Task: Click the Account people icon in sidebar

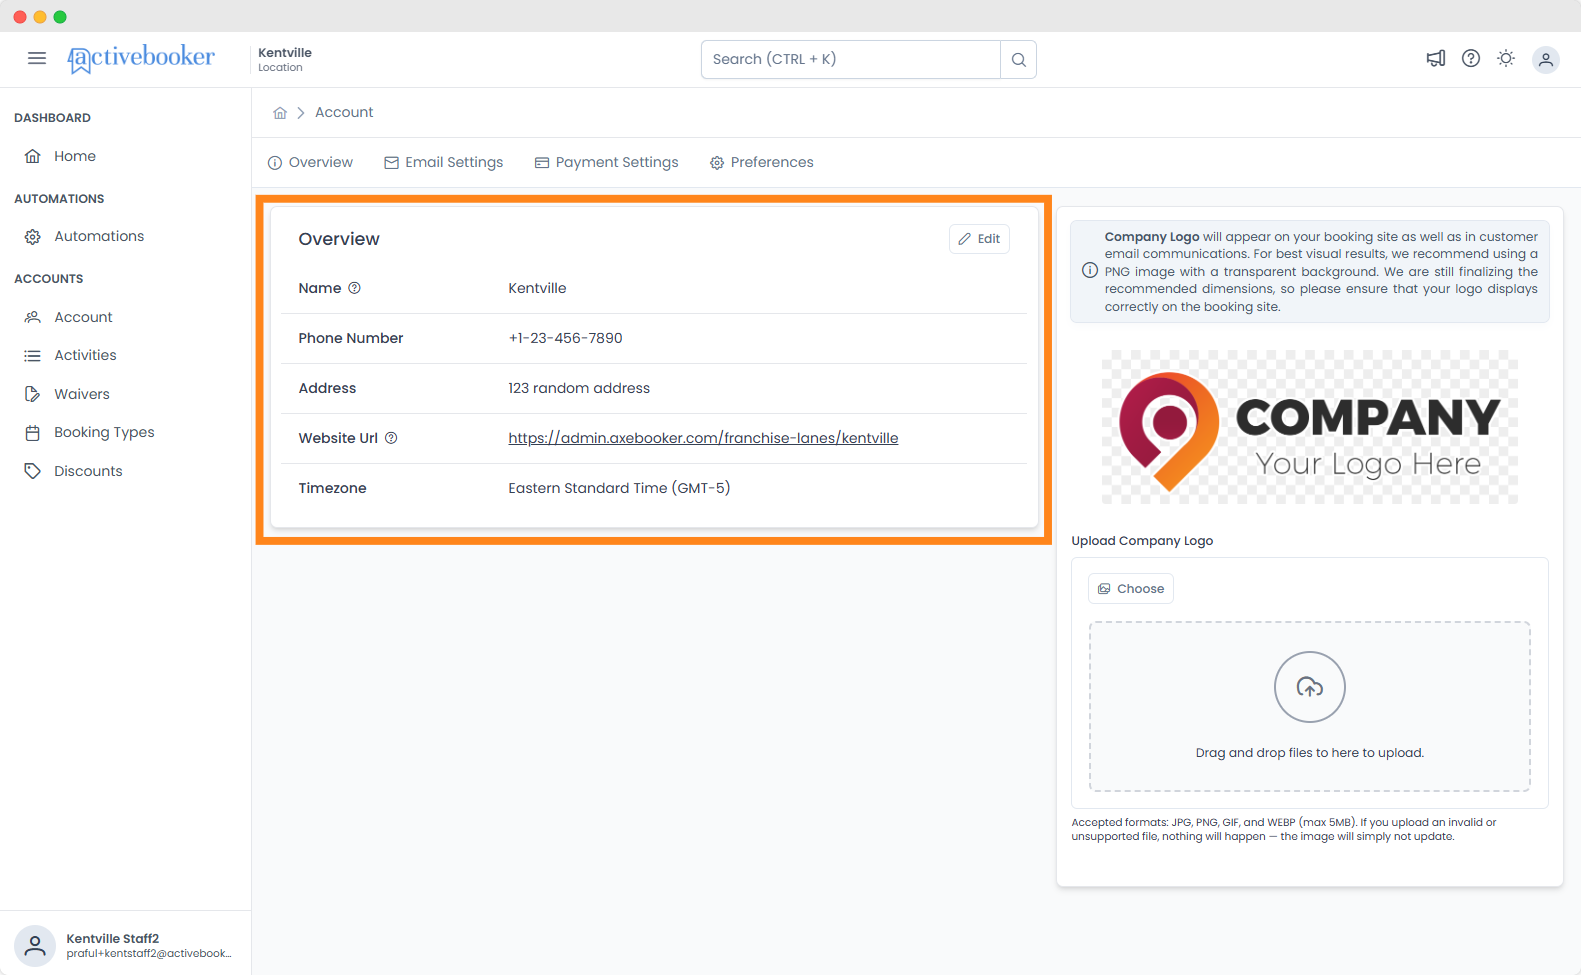Action: click(x=33, y=317)
